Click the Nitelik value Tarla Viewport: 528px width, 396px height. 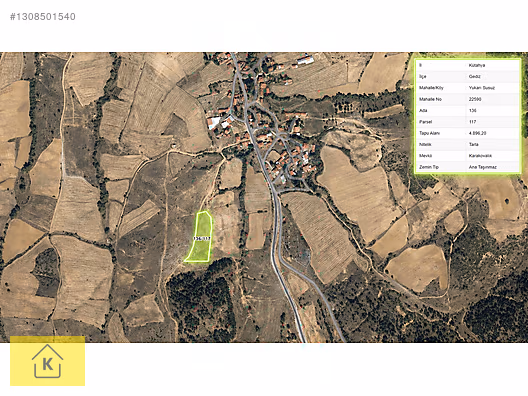(x=473, y=144)
